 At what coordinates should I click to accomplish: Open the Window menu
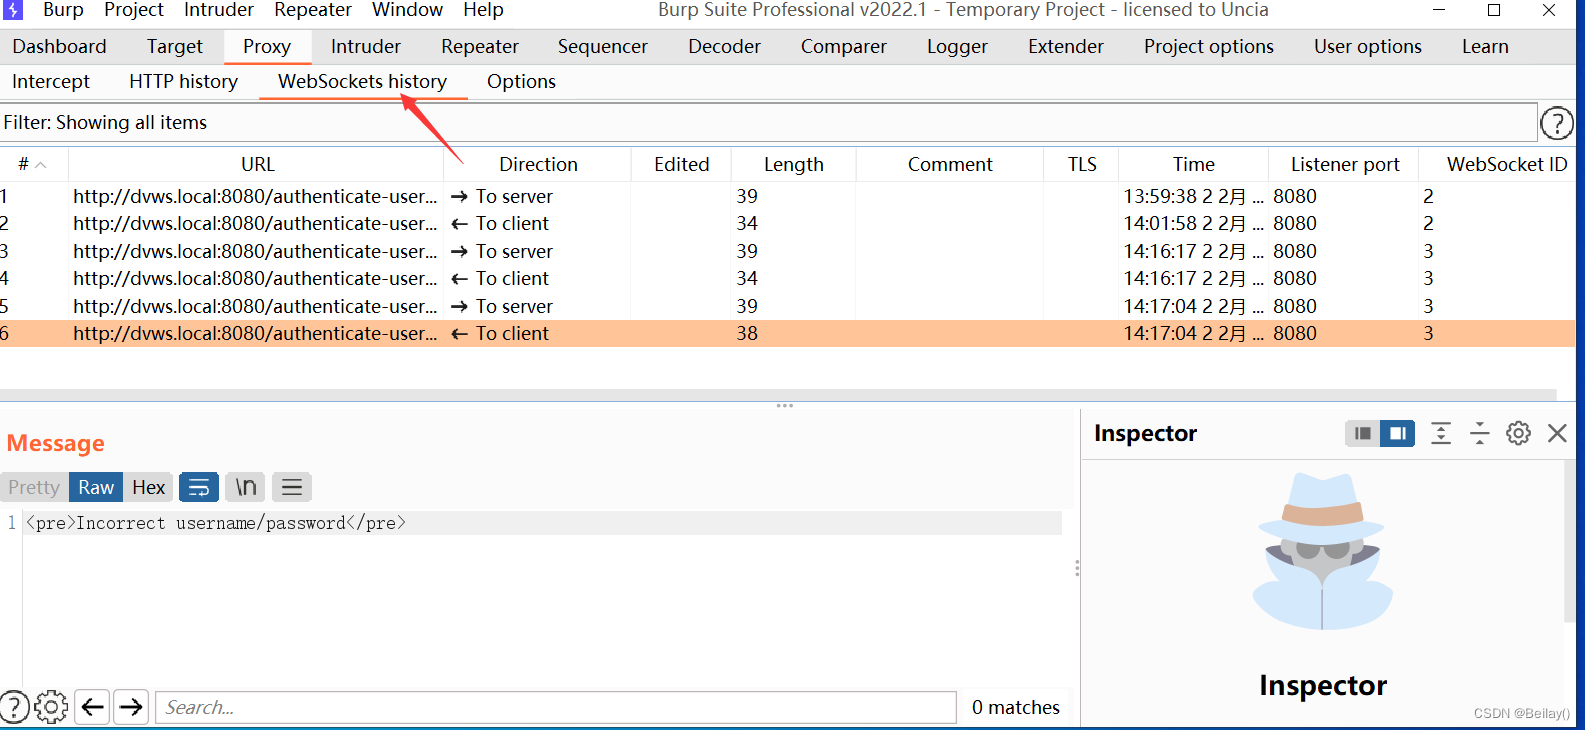point(407,10)
